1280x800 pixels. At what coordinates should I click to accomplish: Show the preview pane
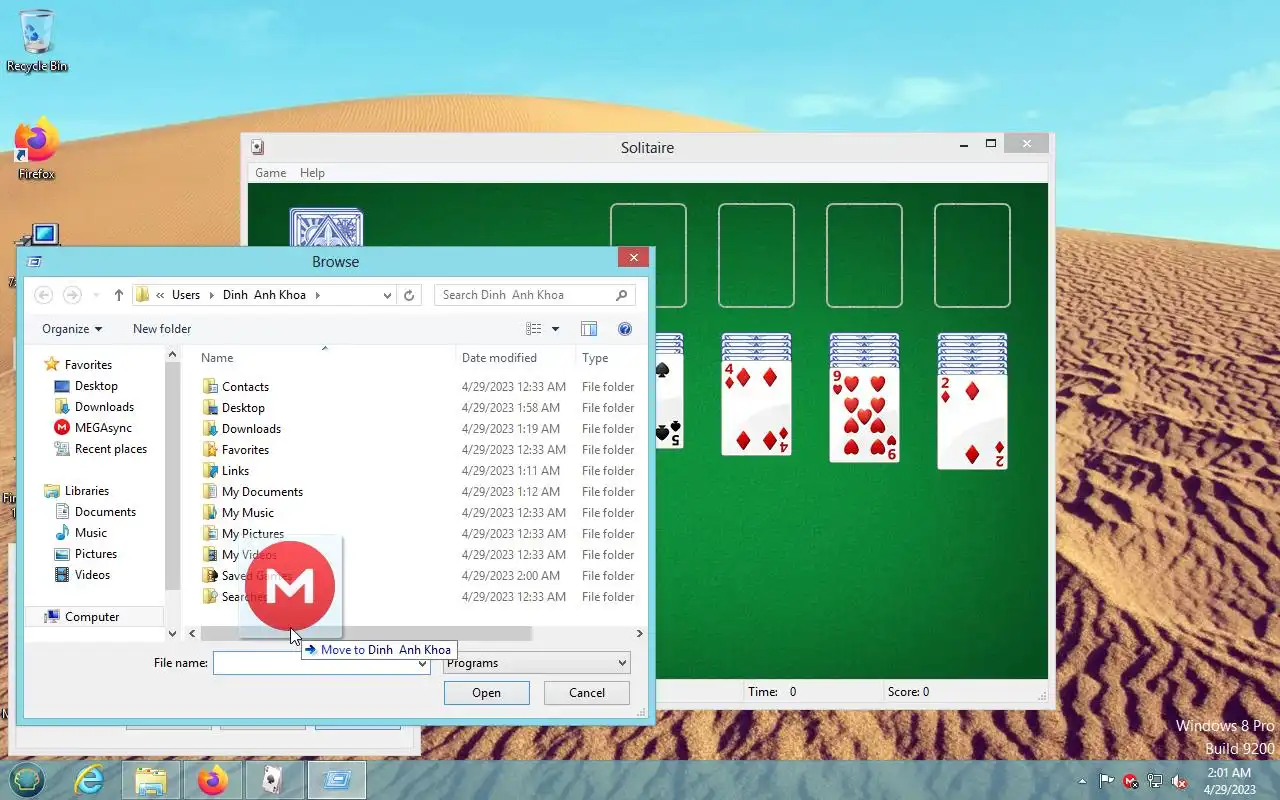[589, 329]
